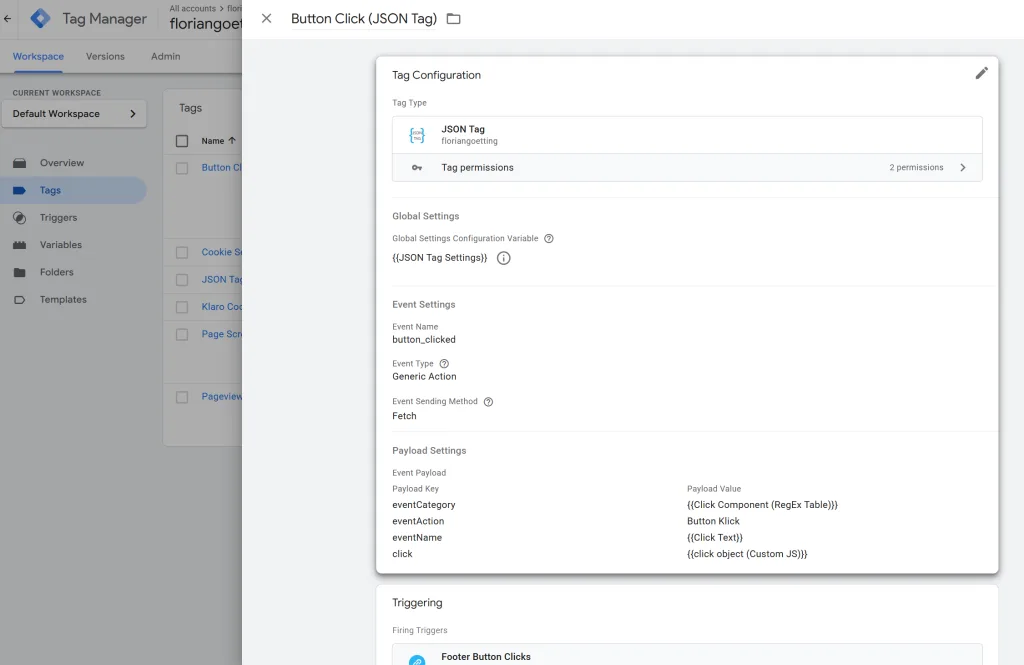The image size is (1024, 665).
Task: Open help for Global Settings Configuration Variable
Action: pos(549,238)
